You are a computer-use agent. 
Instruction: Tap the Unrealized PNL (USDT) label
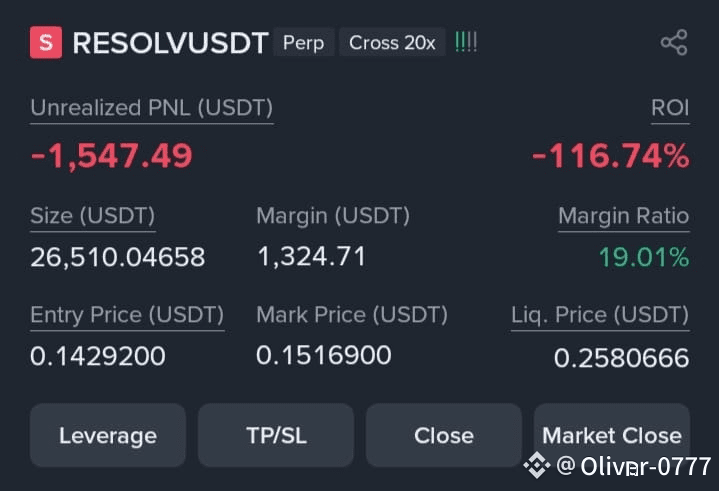[151, 108]
